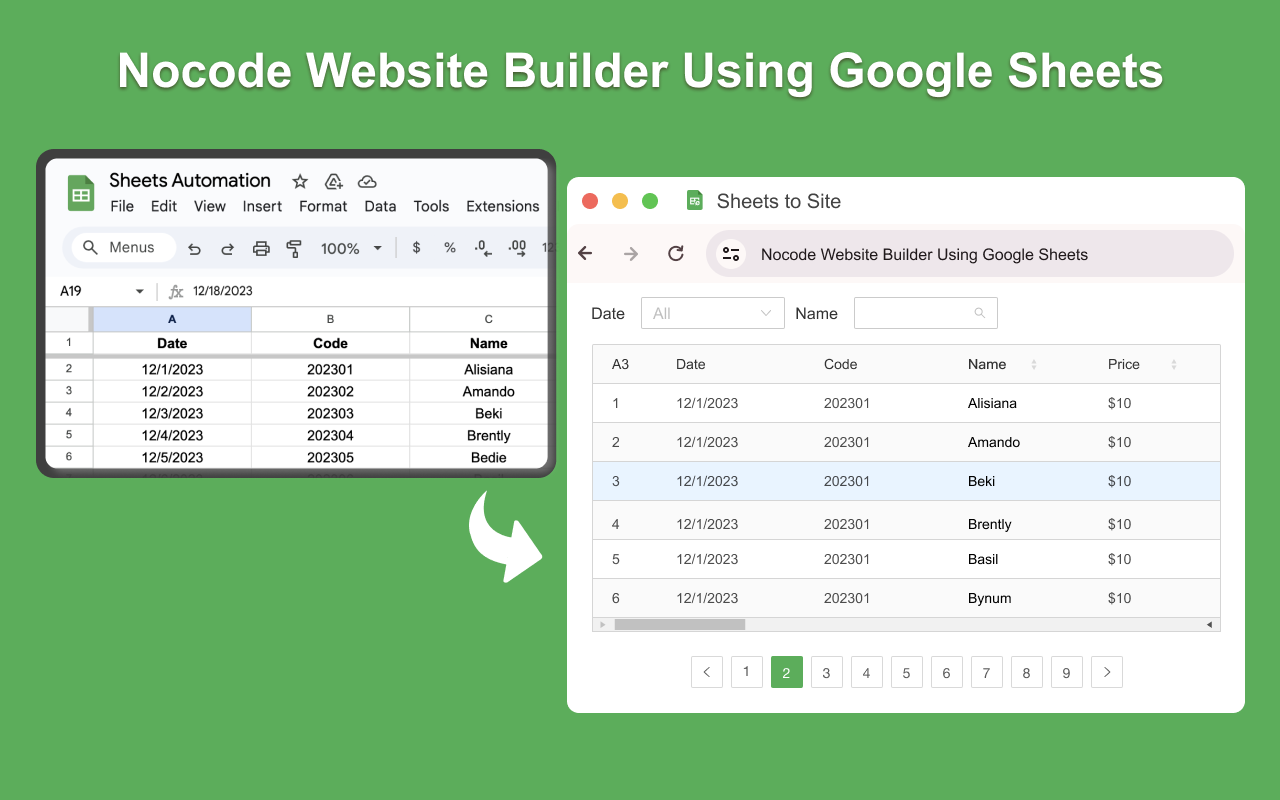1280x800 pixels.
Task: Click the Menus search box
Action: pyautogui.click(x=125, y=248)
